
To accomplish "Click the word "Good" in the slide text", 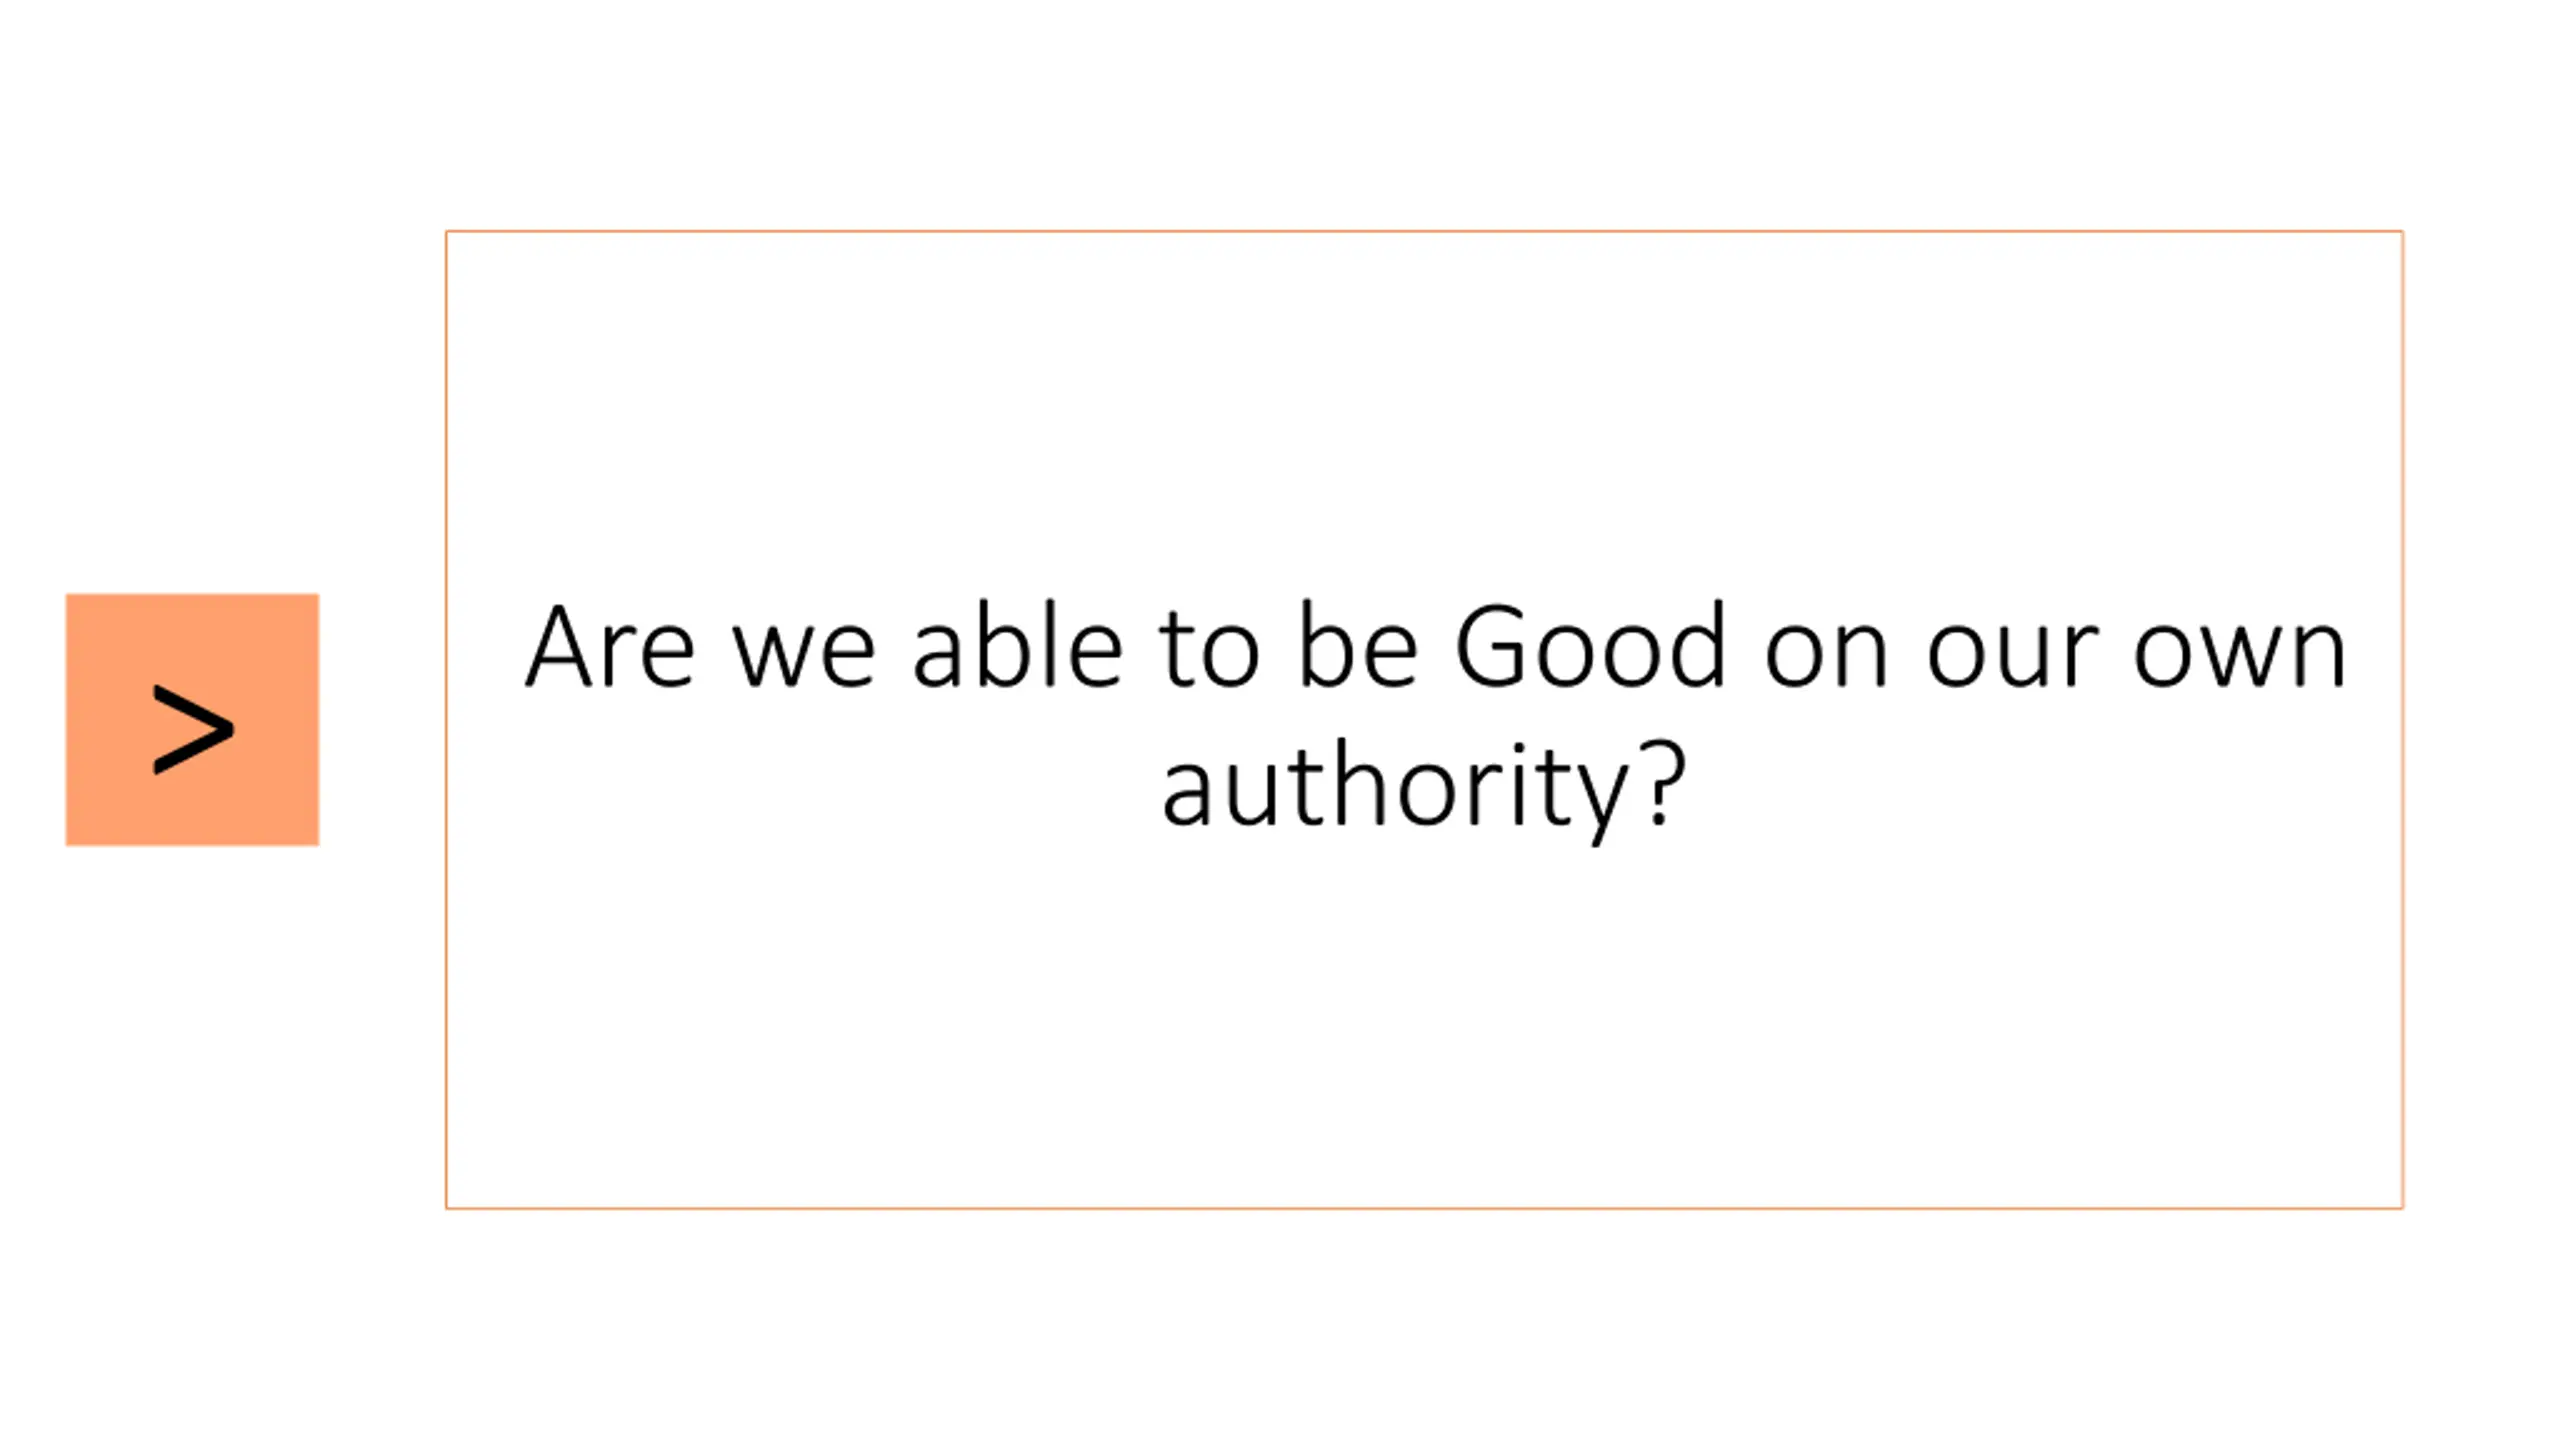I will [x=1589, y=646].
